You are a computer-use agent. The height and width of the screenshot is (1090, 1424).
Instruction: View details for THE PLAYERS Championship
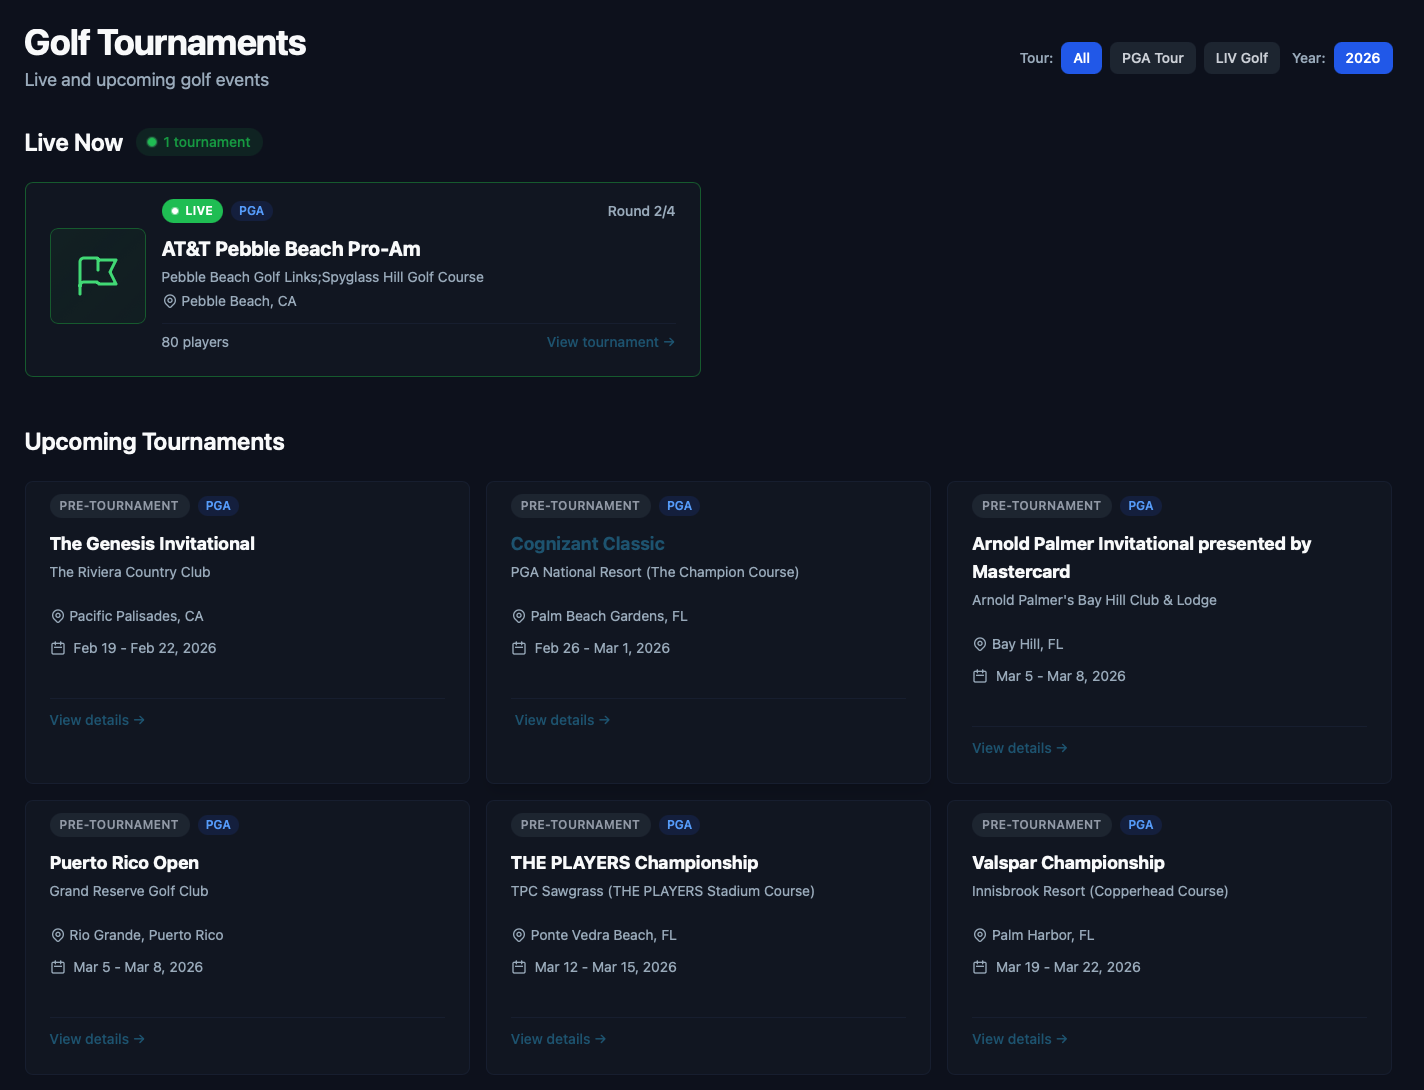tap(558, 1039)
